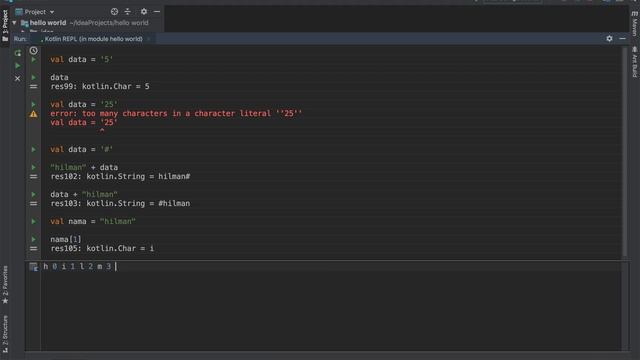The height and width of the screenshot is (360, 640).
Task: Click the 'val nama = "hilman"' line
Action: click(93, 221)
